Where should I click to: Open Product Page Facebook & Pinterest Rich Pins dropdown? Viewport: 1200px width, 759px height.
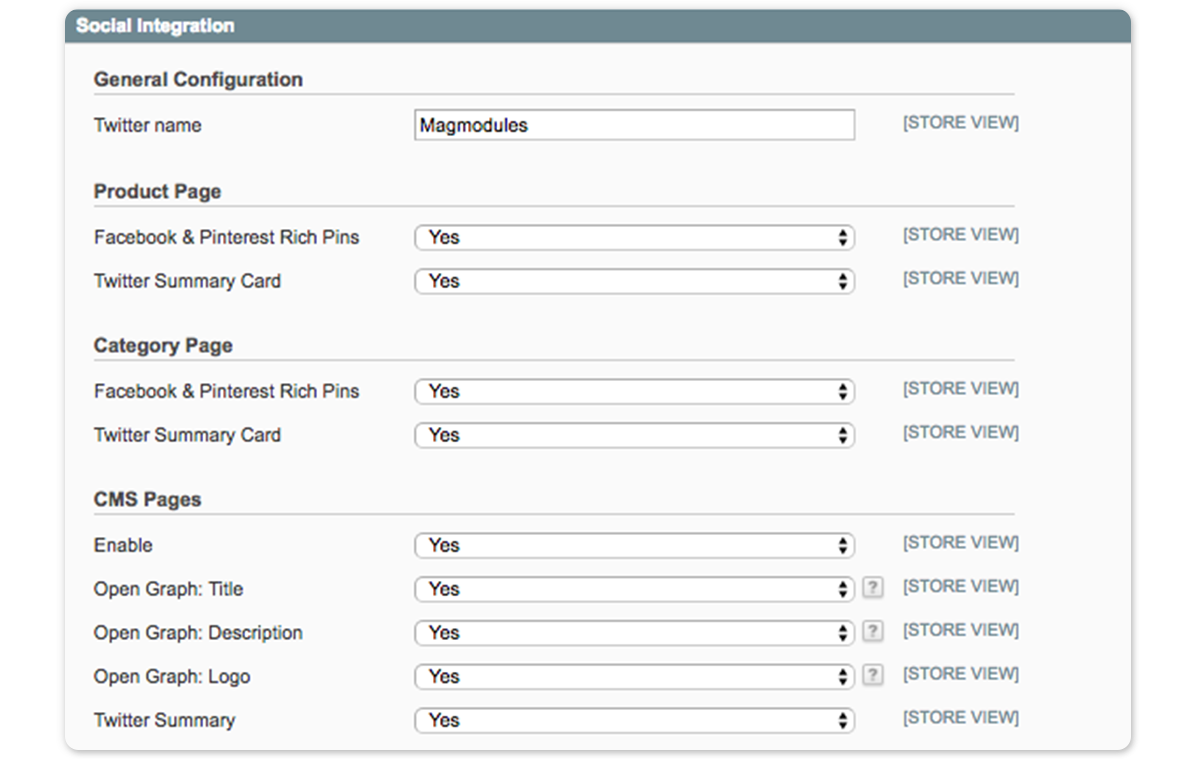[634, 237]
